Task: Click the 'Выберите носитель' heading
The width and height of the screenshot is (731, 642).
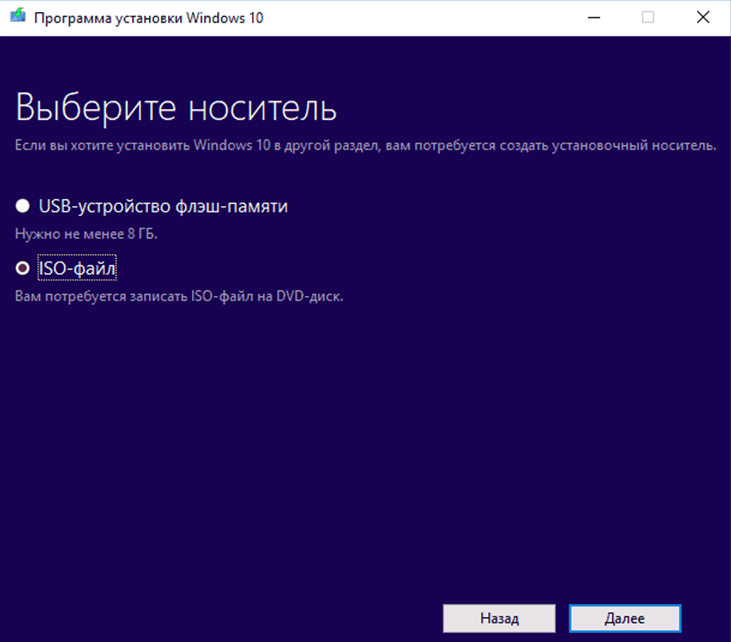Action: (176, 107)
